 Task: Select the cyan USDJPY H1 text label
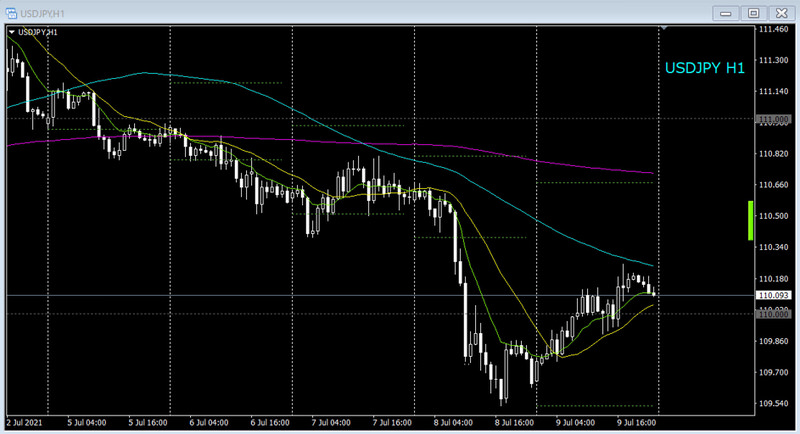[705, 68]
